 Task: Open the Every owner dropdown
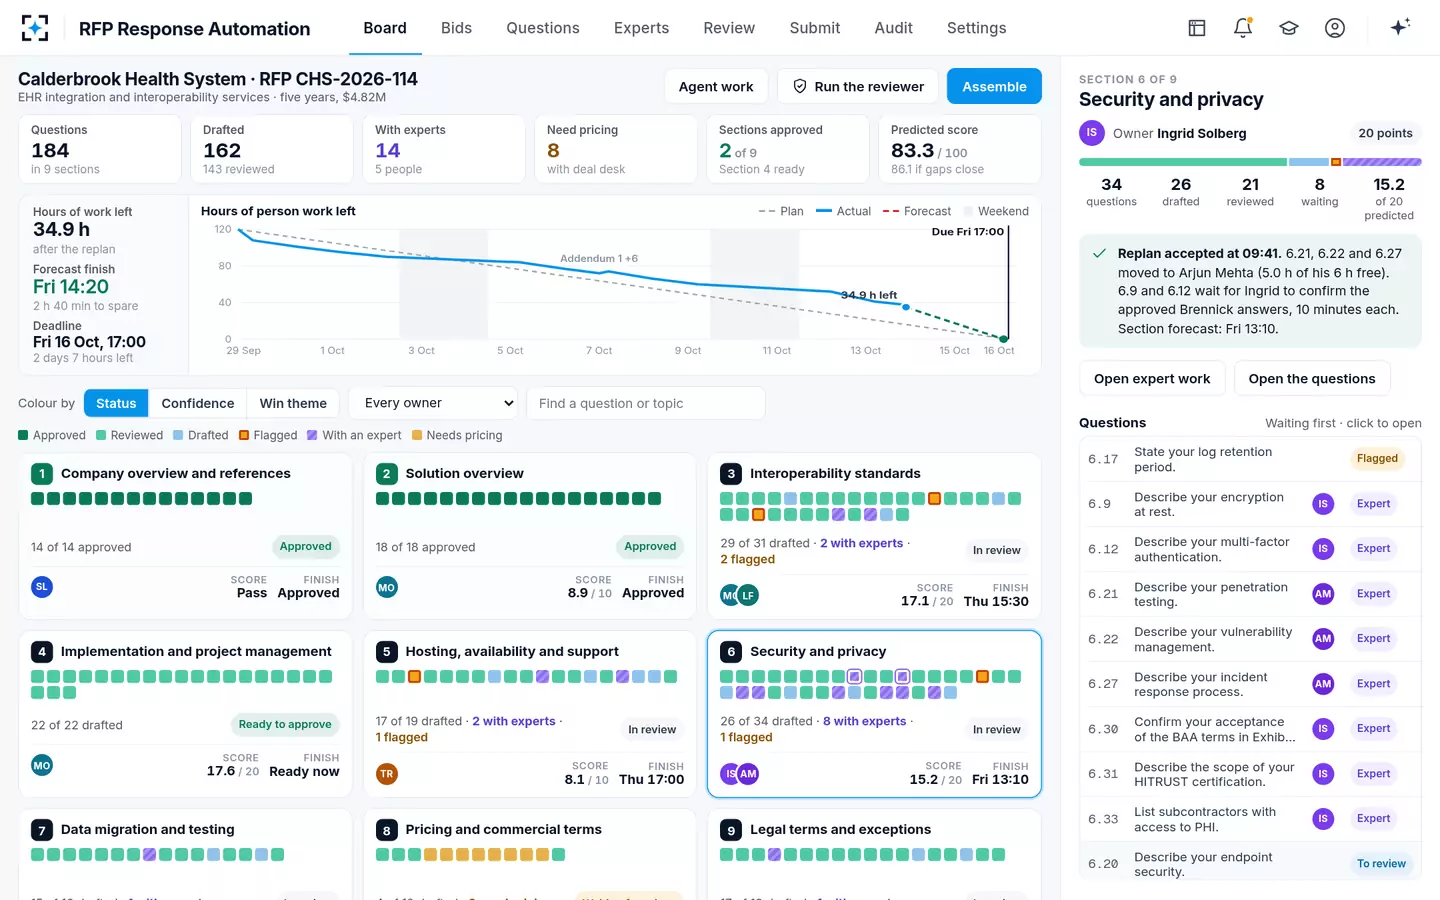(433, 403)
